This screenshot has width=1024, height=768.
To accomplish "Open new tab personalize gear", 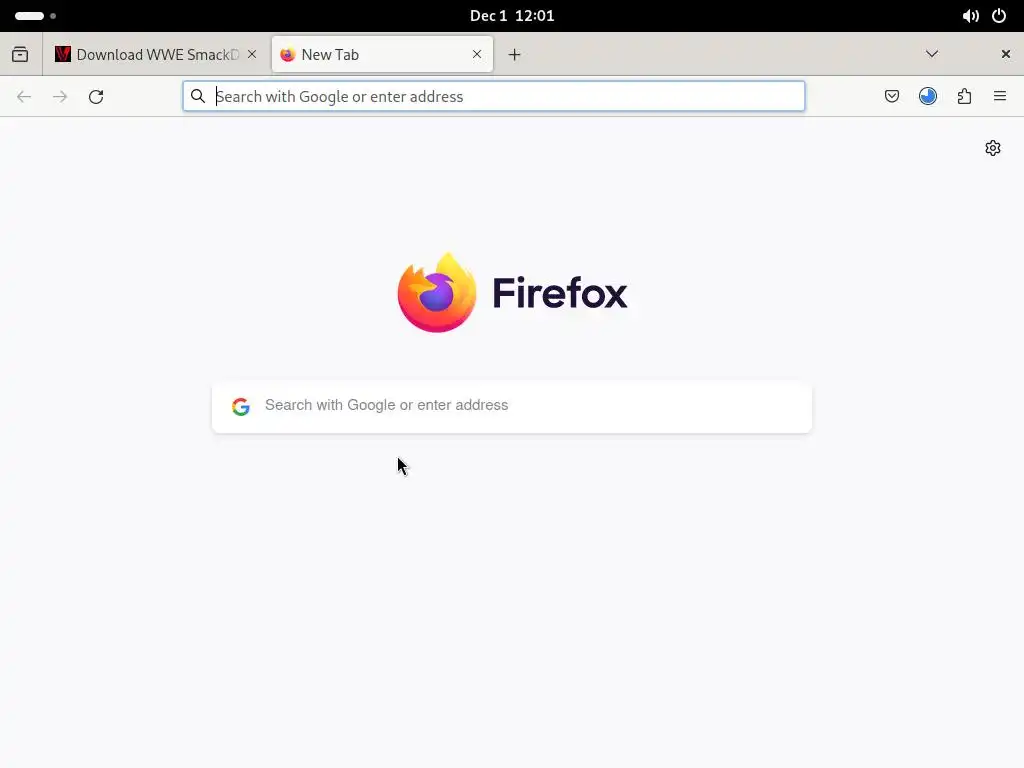I will pos(993,148).
